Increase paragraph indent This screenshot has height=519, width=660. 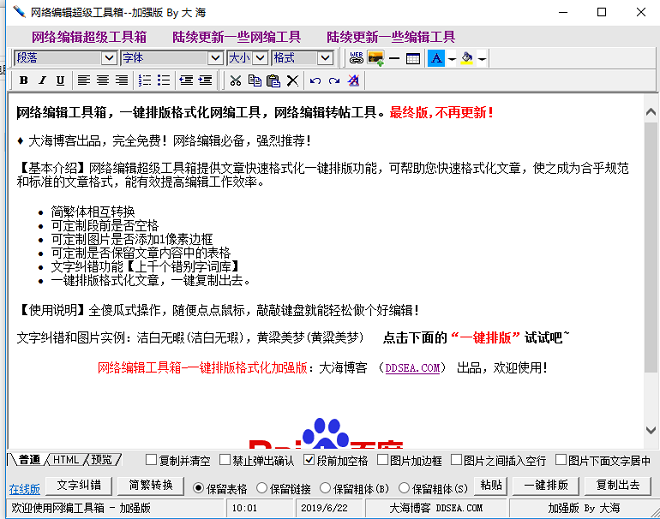coord(205,80)
